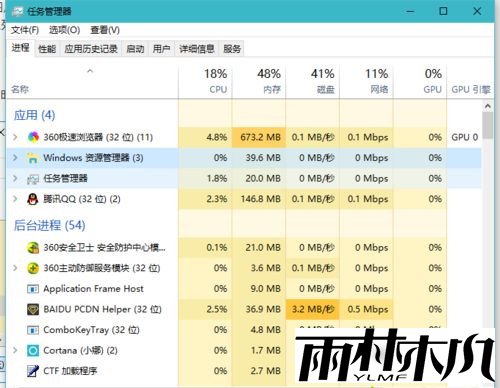This screenshot has width=500, height=388.
Task: Click the CTF 加载程序 pen icon
Action: tap(33, 371)
